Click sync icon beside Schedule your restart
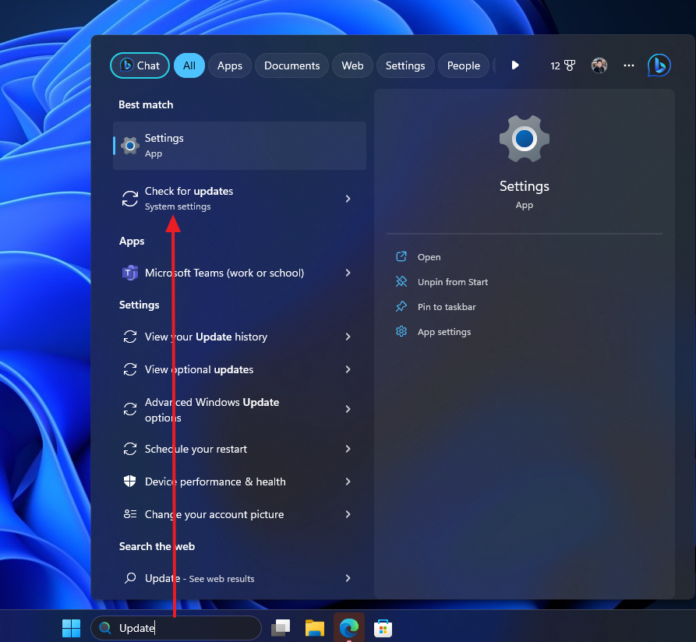The width and height of the screenshot is (696, 642). coord(130,449)
